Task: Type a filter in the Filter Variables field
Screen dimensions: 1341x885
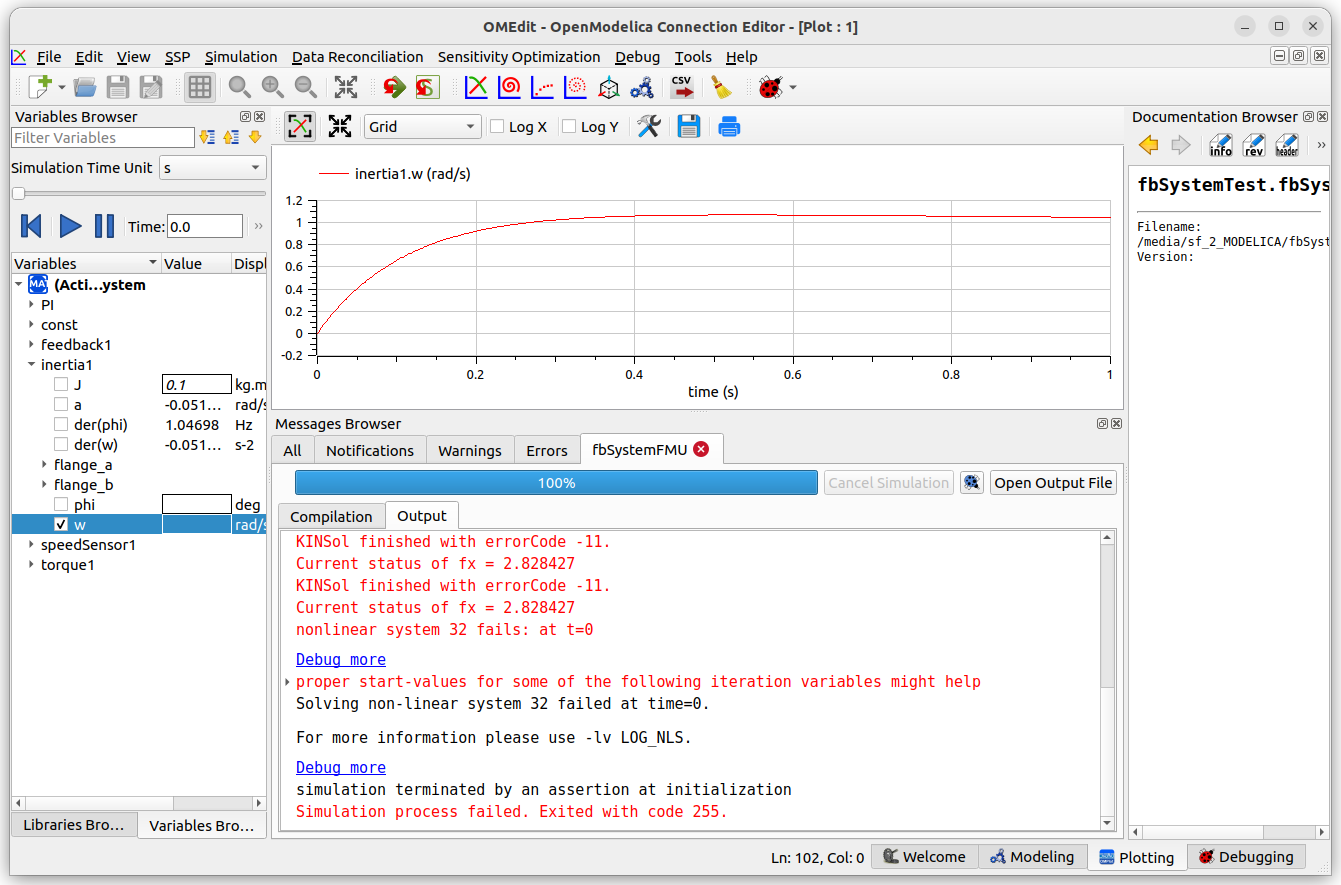Action: 102,137
